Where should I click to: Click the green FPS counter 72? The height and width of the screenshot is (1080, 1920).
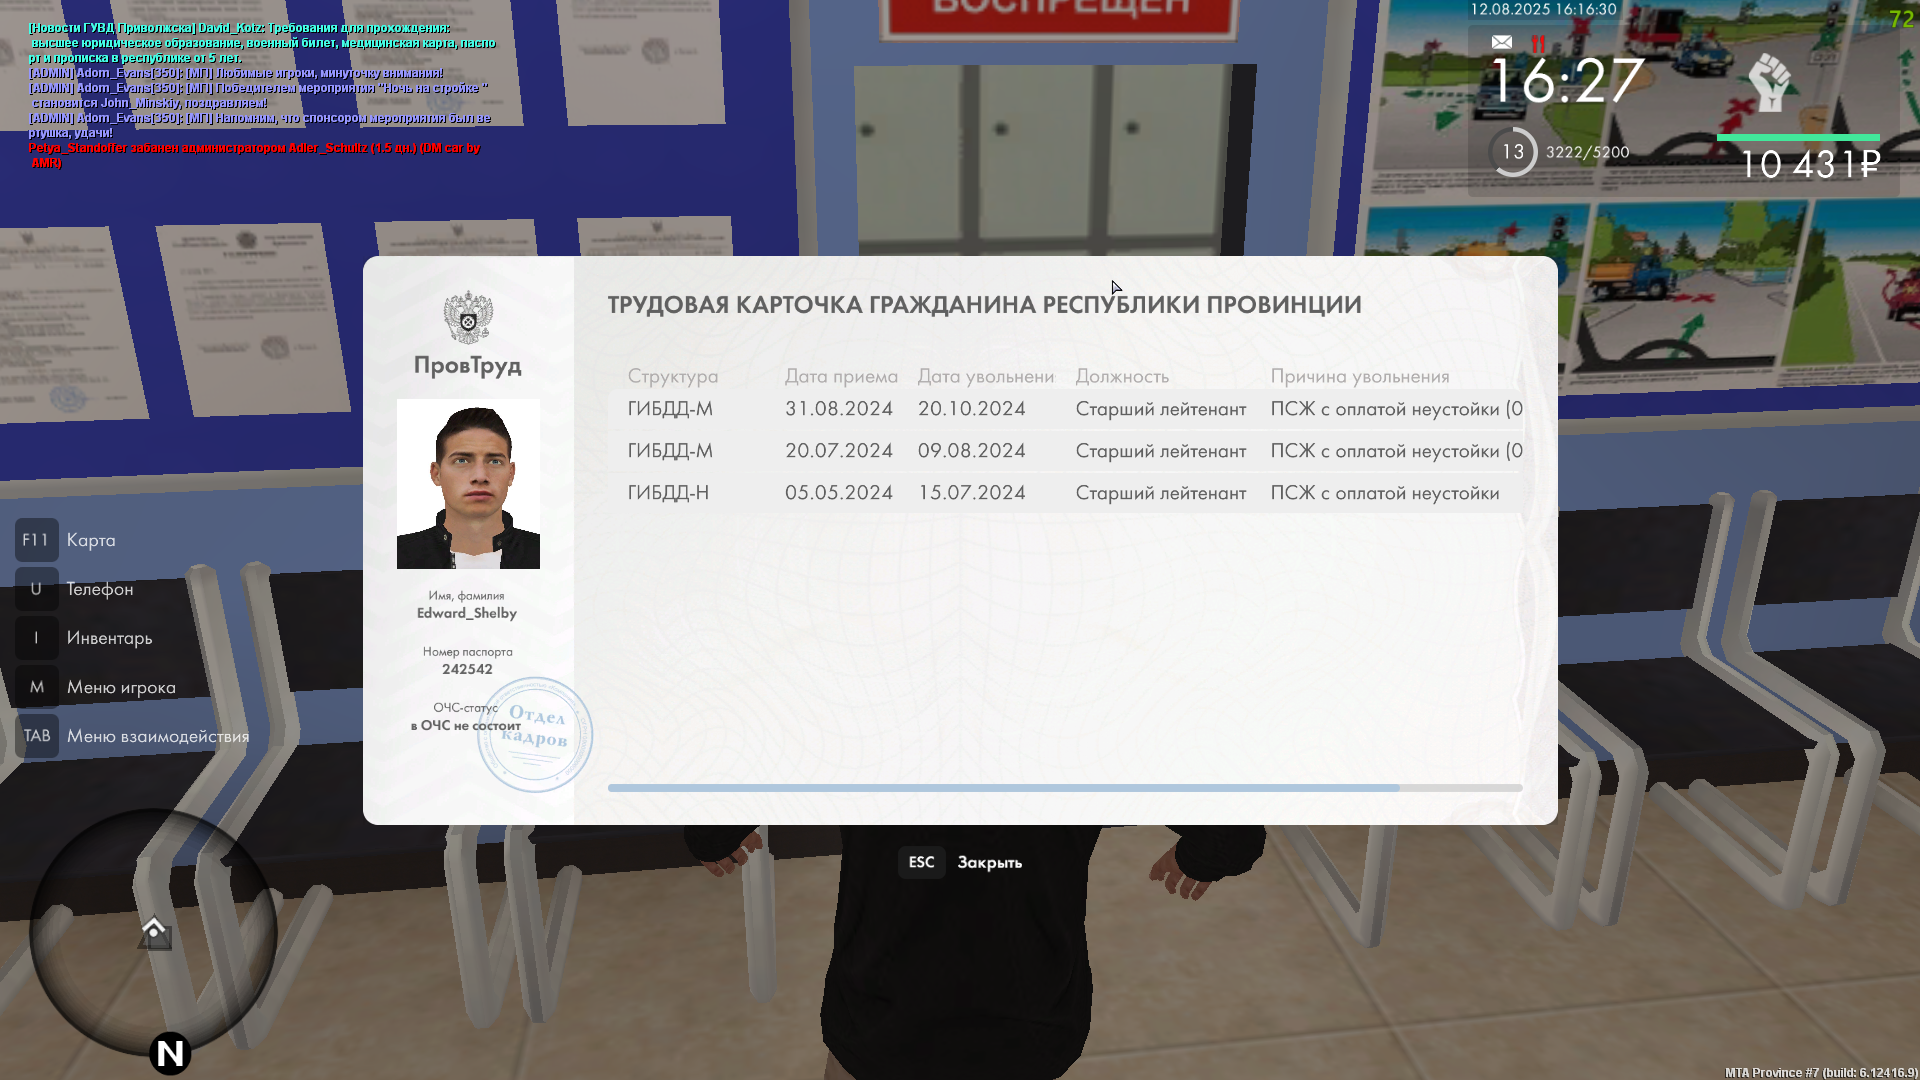pyautogui.click(x=1901, y=19)
